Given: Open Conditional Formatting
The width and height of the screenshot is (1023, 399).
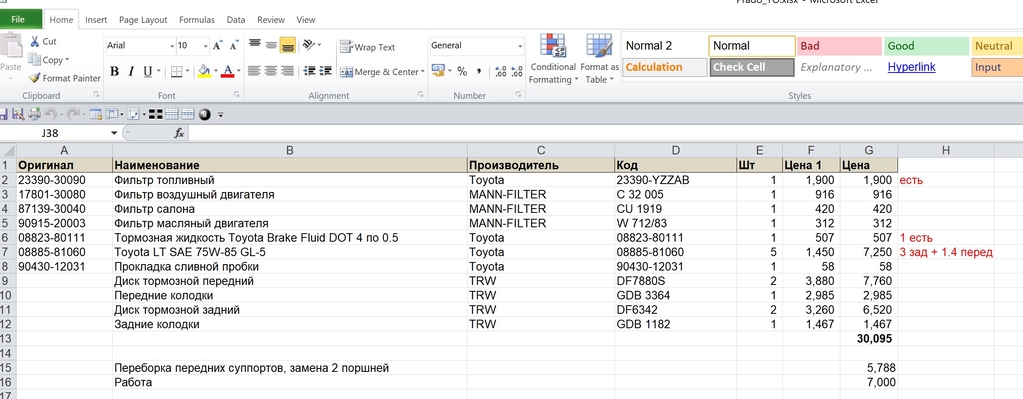Looking at the screenshot, I should (x=553, y=59).
